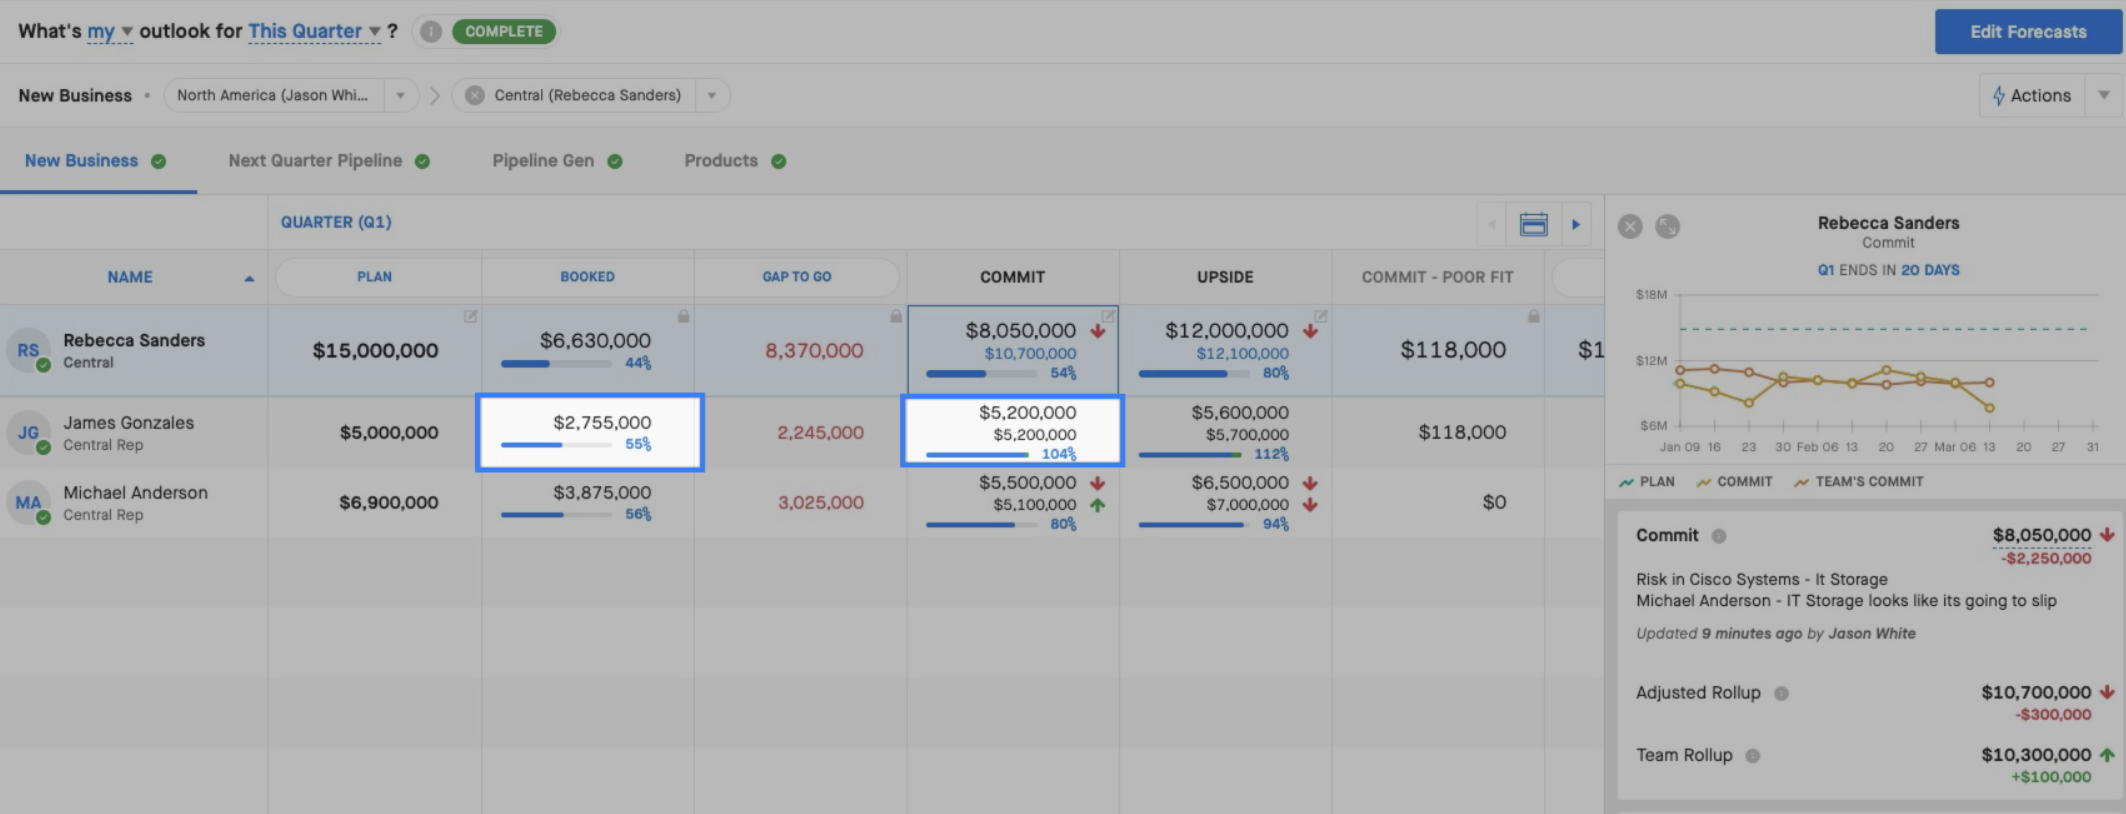2126x814 pixels.
Task: Expand the North America (Jason Whi...) dropdown
Action: coord(400,95)
